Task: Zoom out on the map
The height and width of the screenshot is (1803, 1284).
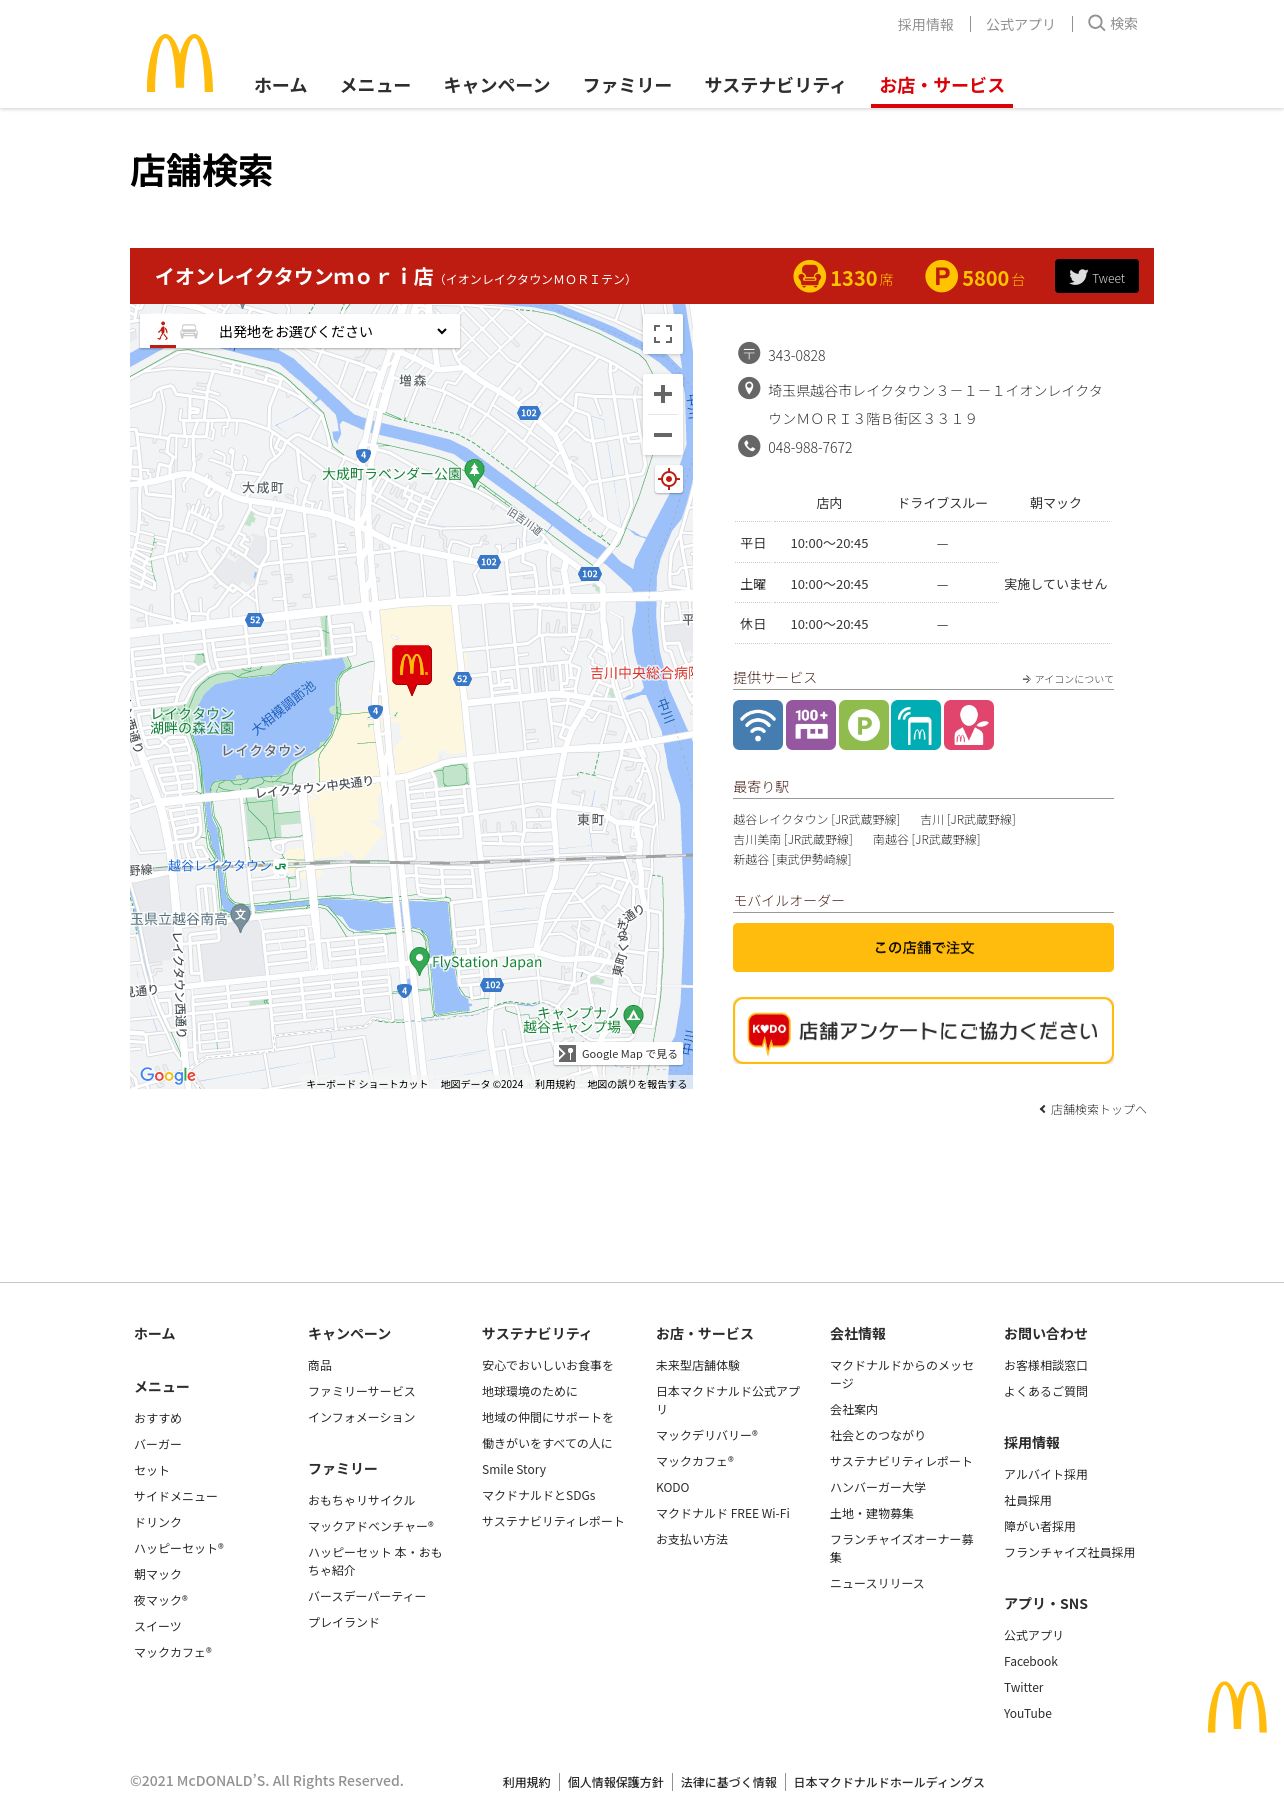Action: pos(662,435)
